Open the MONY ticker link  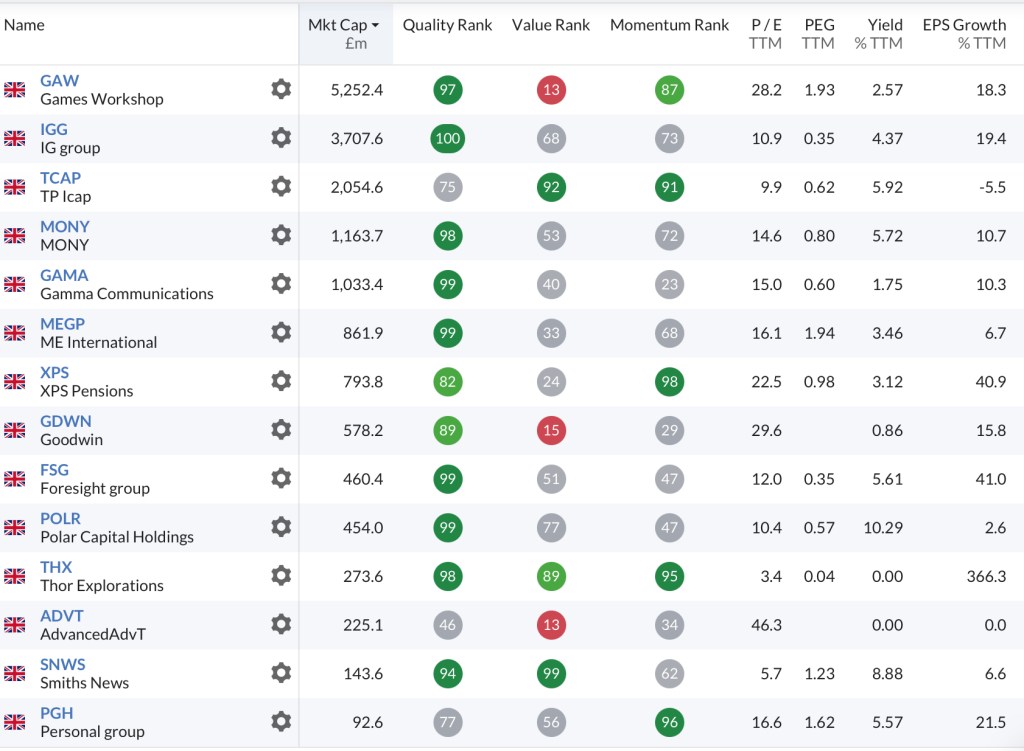pos(64,226)
